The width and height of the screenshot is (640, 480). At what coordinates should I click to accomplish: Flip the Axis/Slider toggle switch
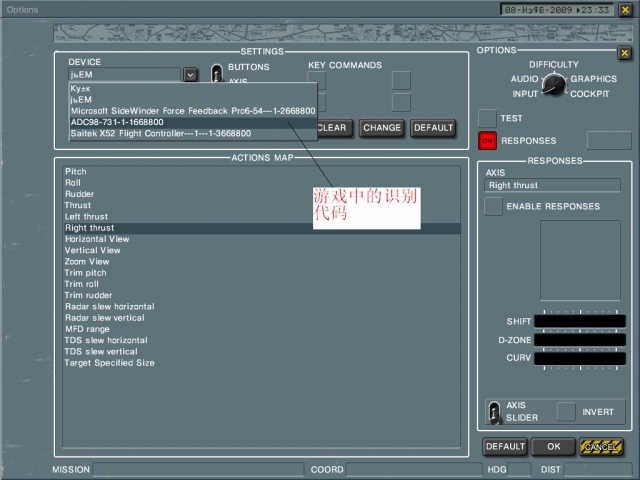click(x=494, y=412)
